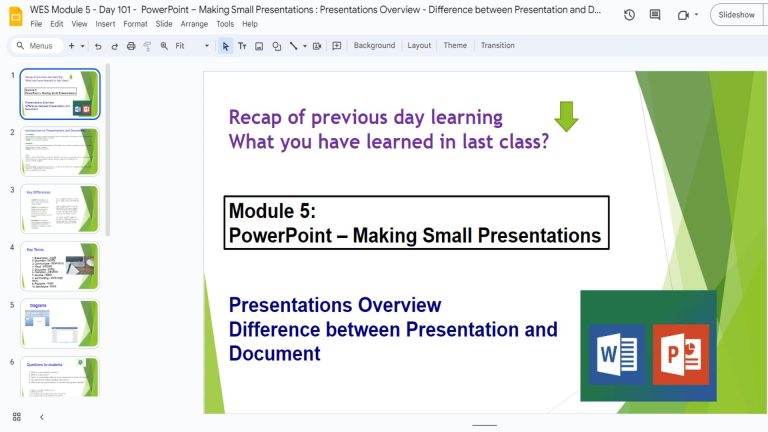Viewport: 768px width, 432px height.
Task: Expand the new slide layout dropdown
Action: click(x=82, y=46)
